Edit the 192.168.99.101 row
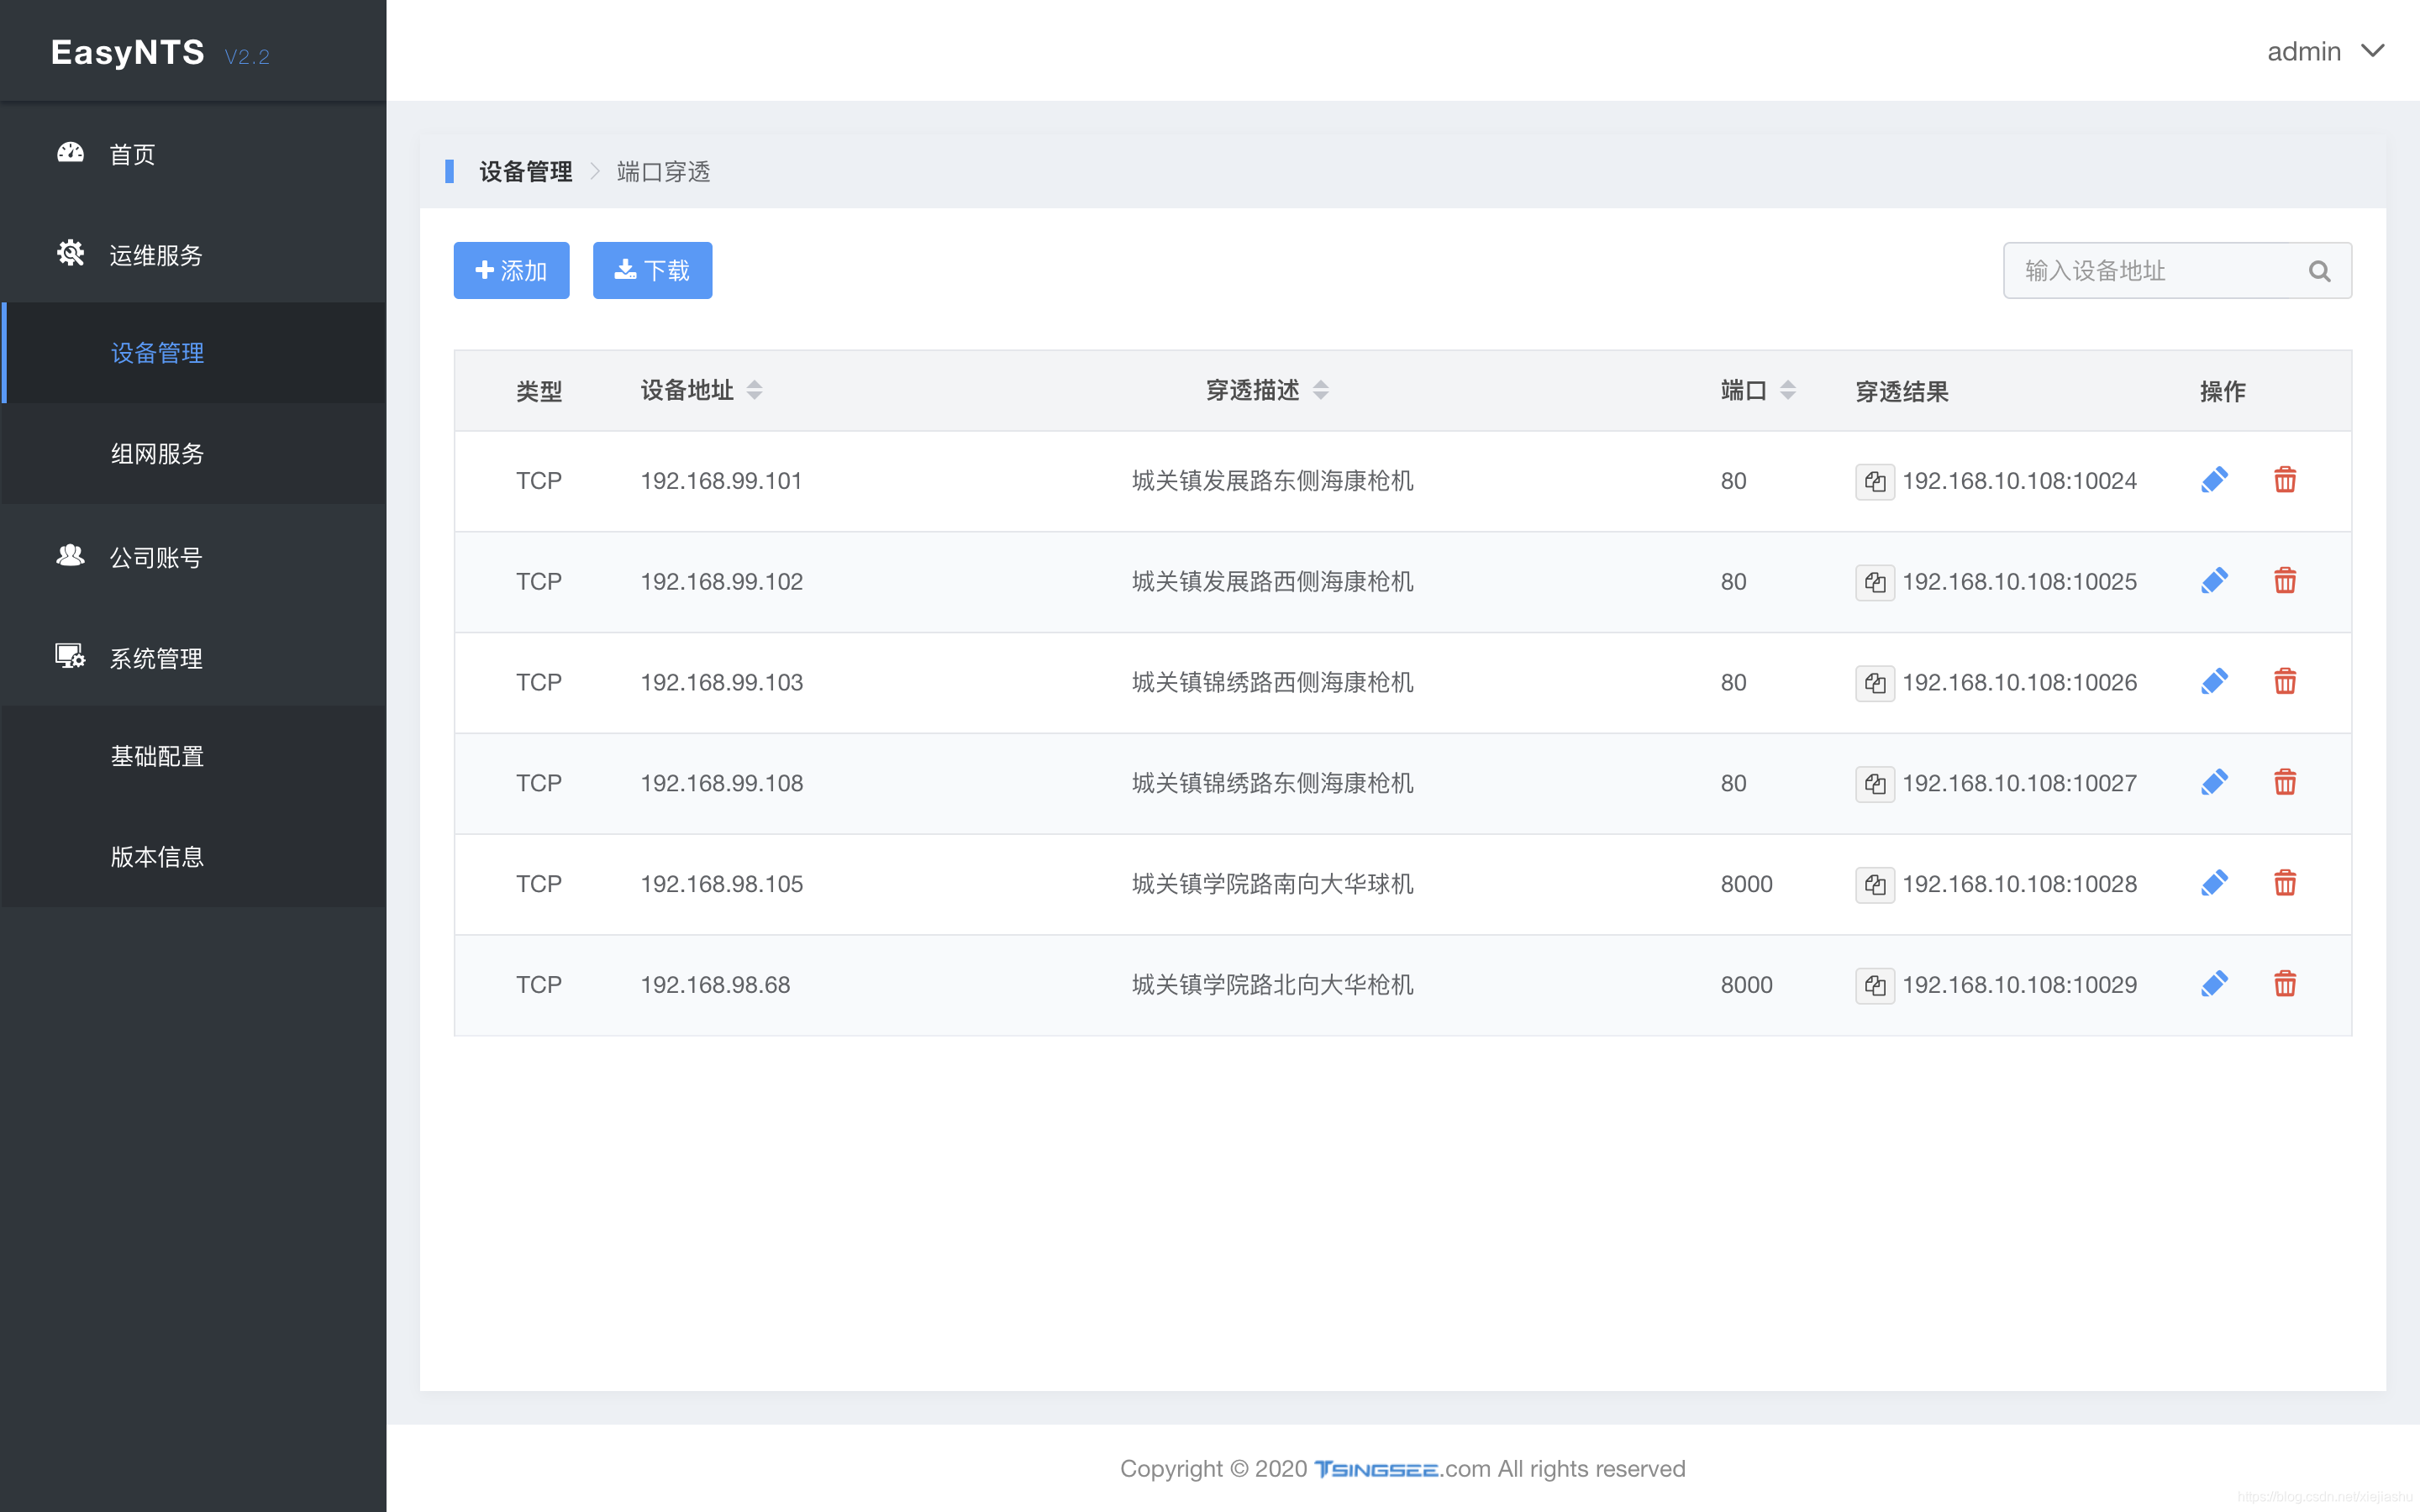 pos(2214,480)
